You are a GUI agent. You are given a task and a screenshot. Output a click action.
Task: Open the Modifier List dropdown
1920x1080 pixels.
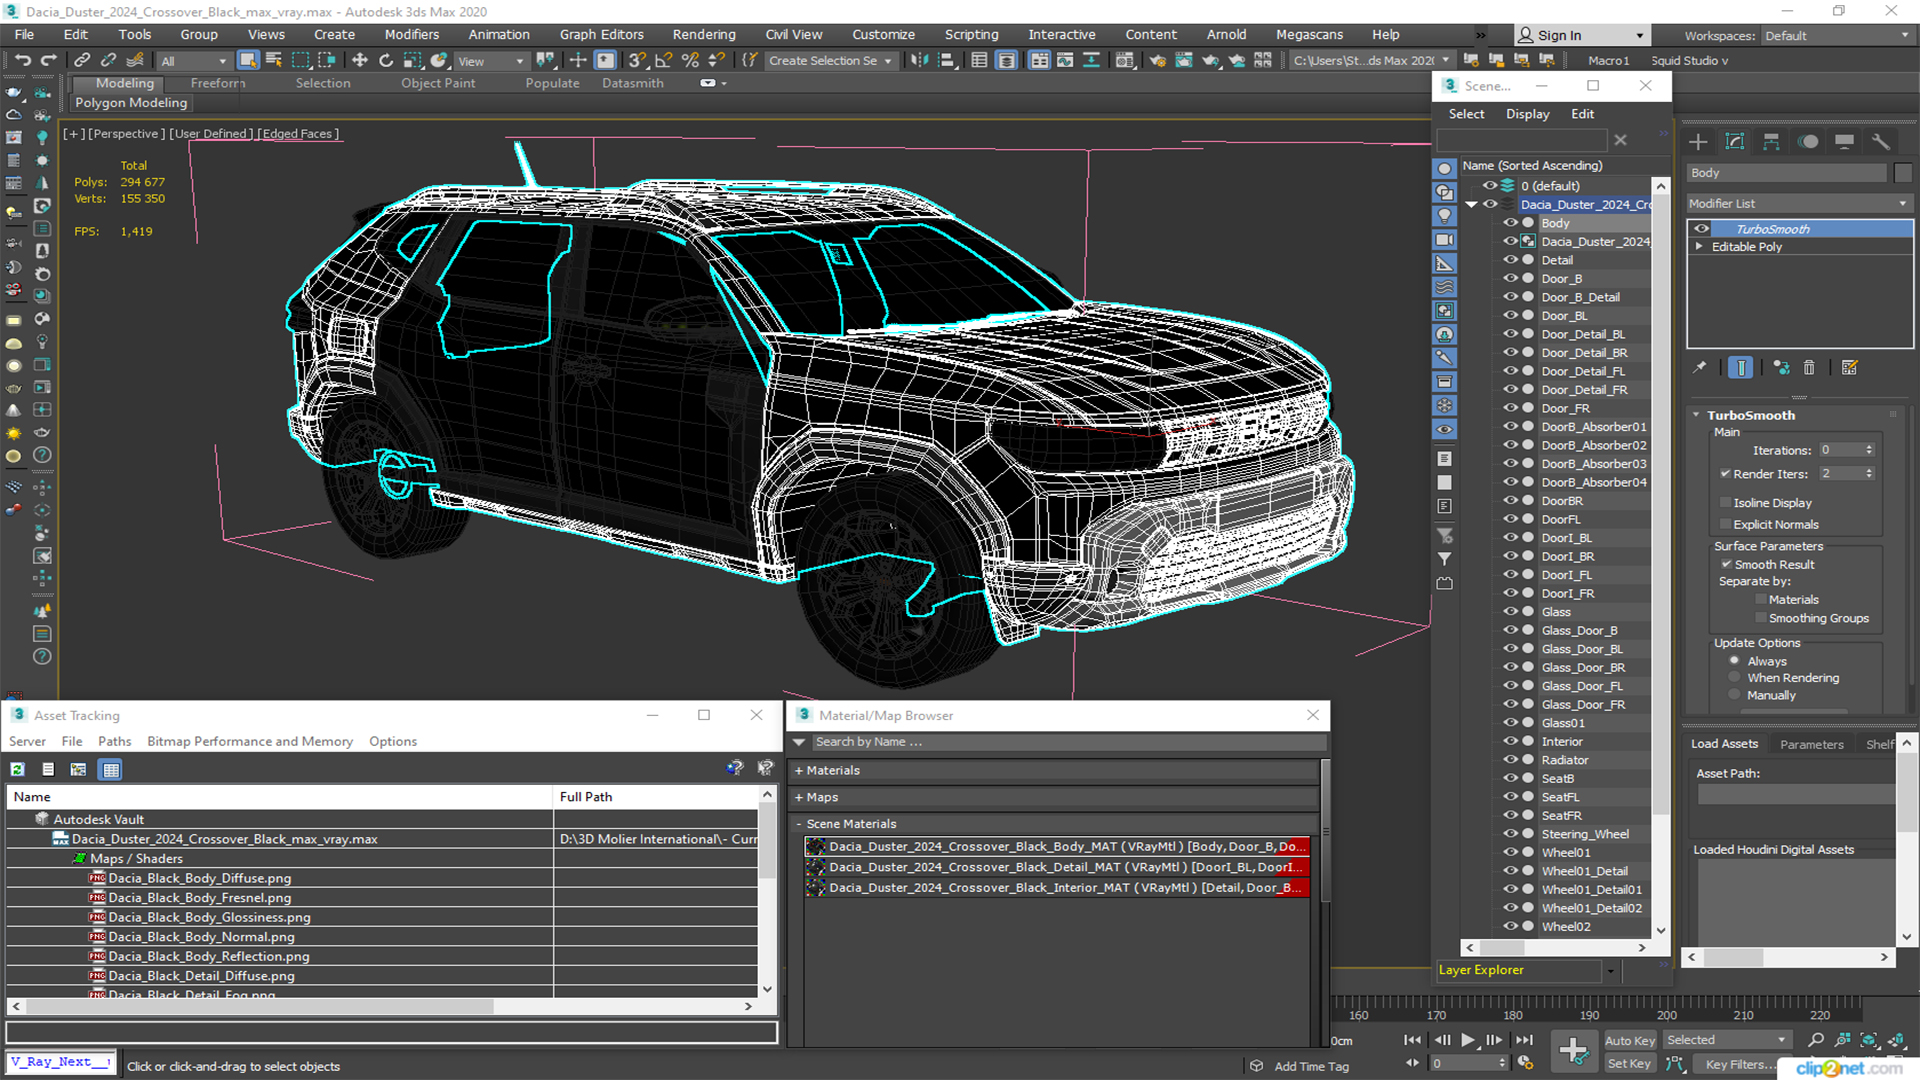coord(1799,203)
